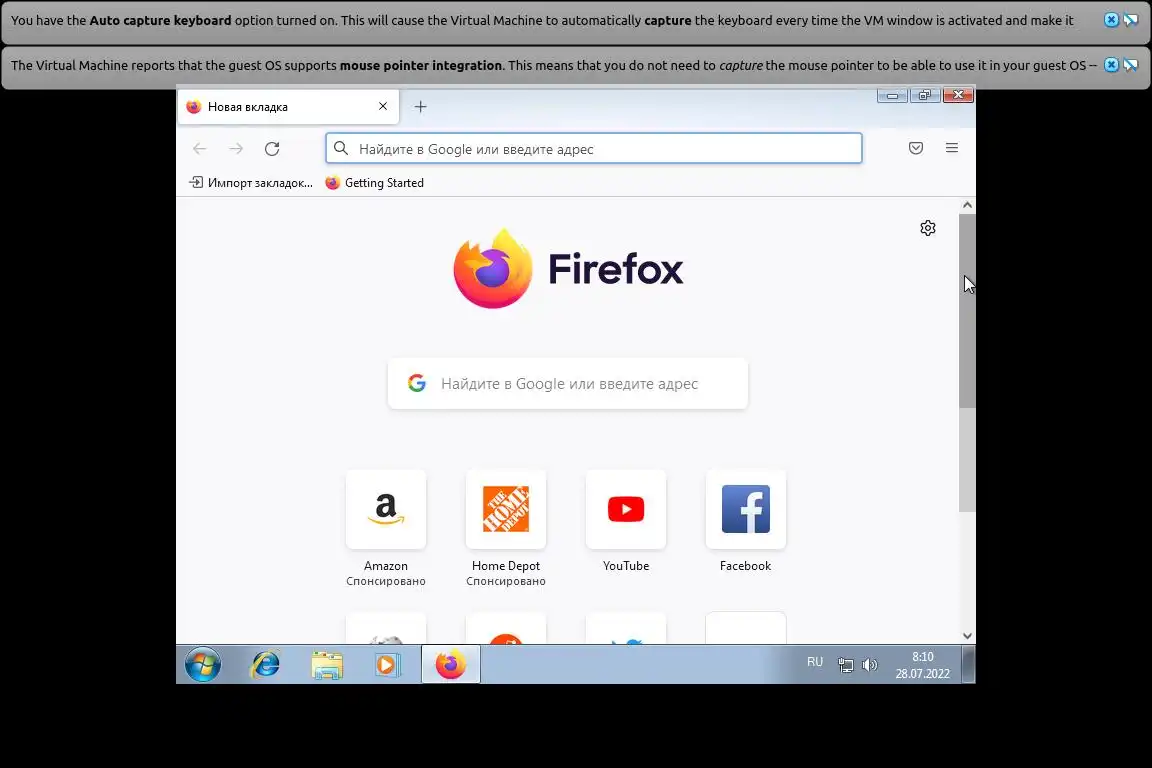Viewport: 1152px width, 768px height.
Task: Go back with the back arrow
Action: point(200,148)
